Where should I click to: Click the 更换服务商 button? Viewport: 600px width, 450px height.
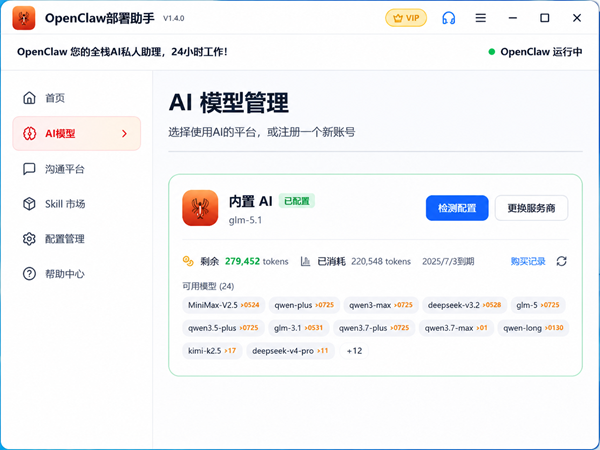(531, 208)
